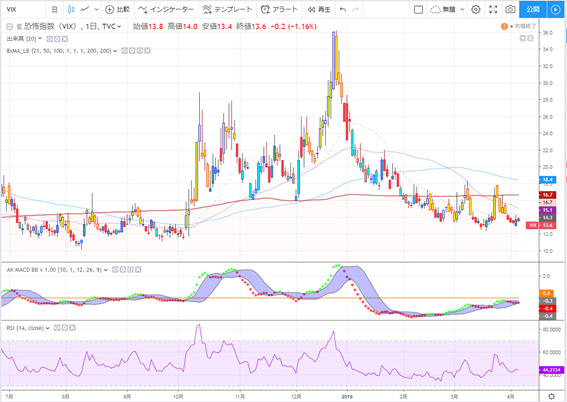
Task: Open the 無題 layout name dropdown arrow
Action: (x=462, y=10)
